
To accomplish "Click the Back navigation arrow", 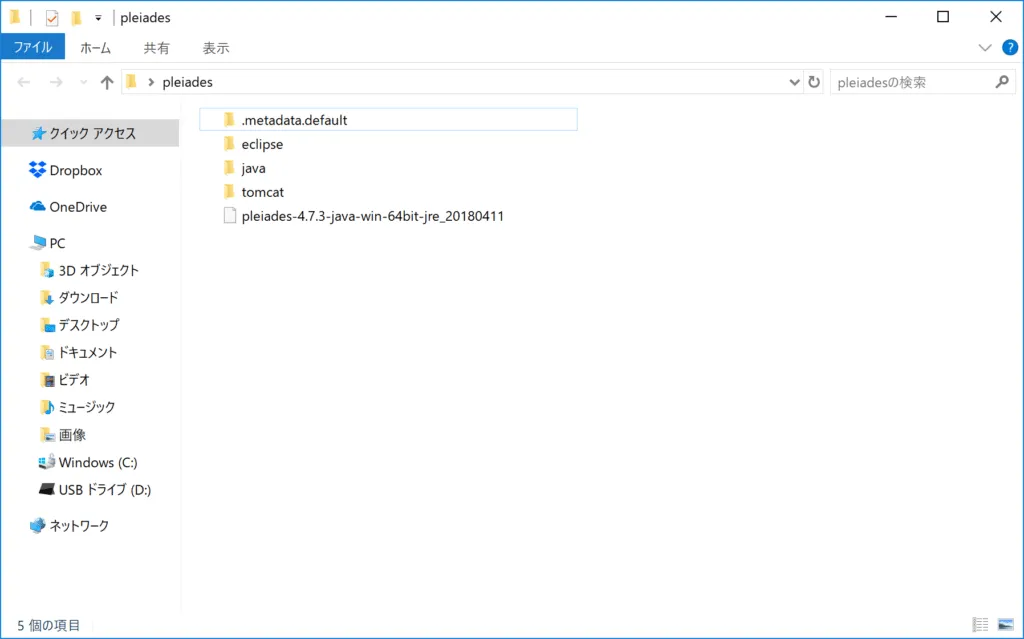I will [x=24, y=82].
